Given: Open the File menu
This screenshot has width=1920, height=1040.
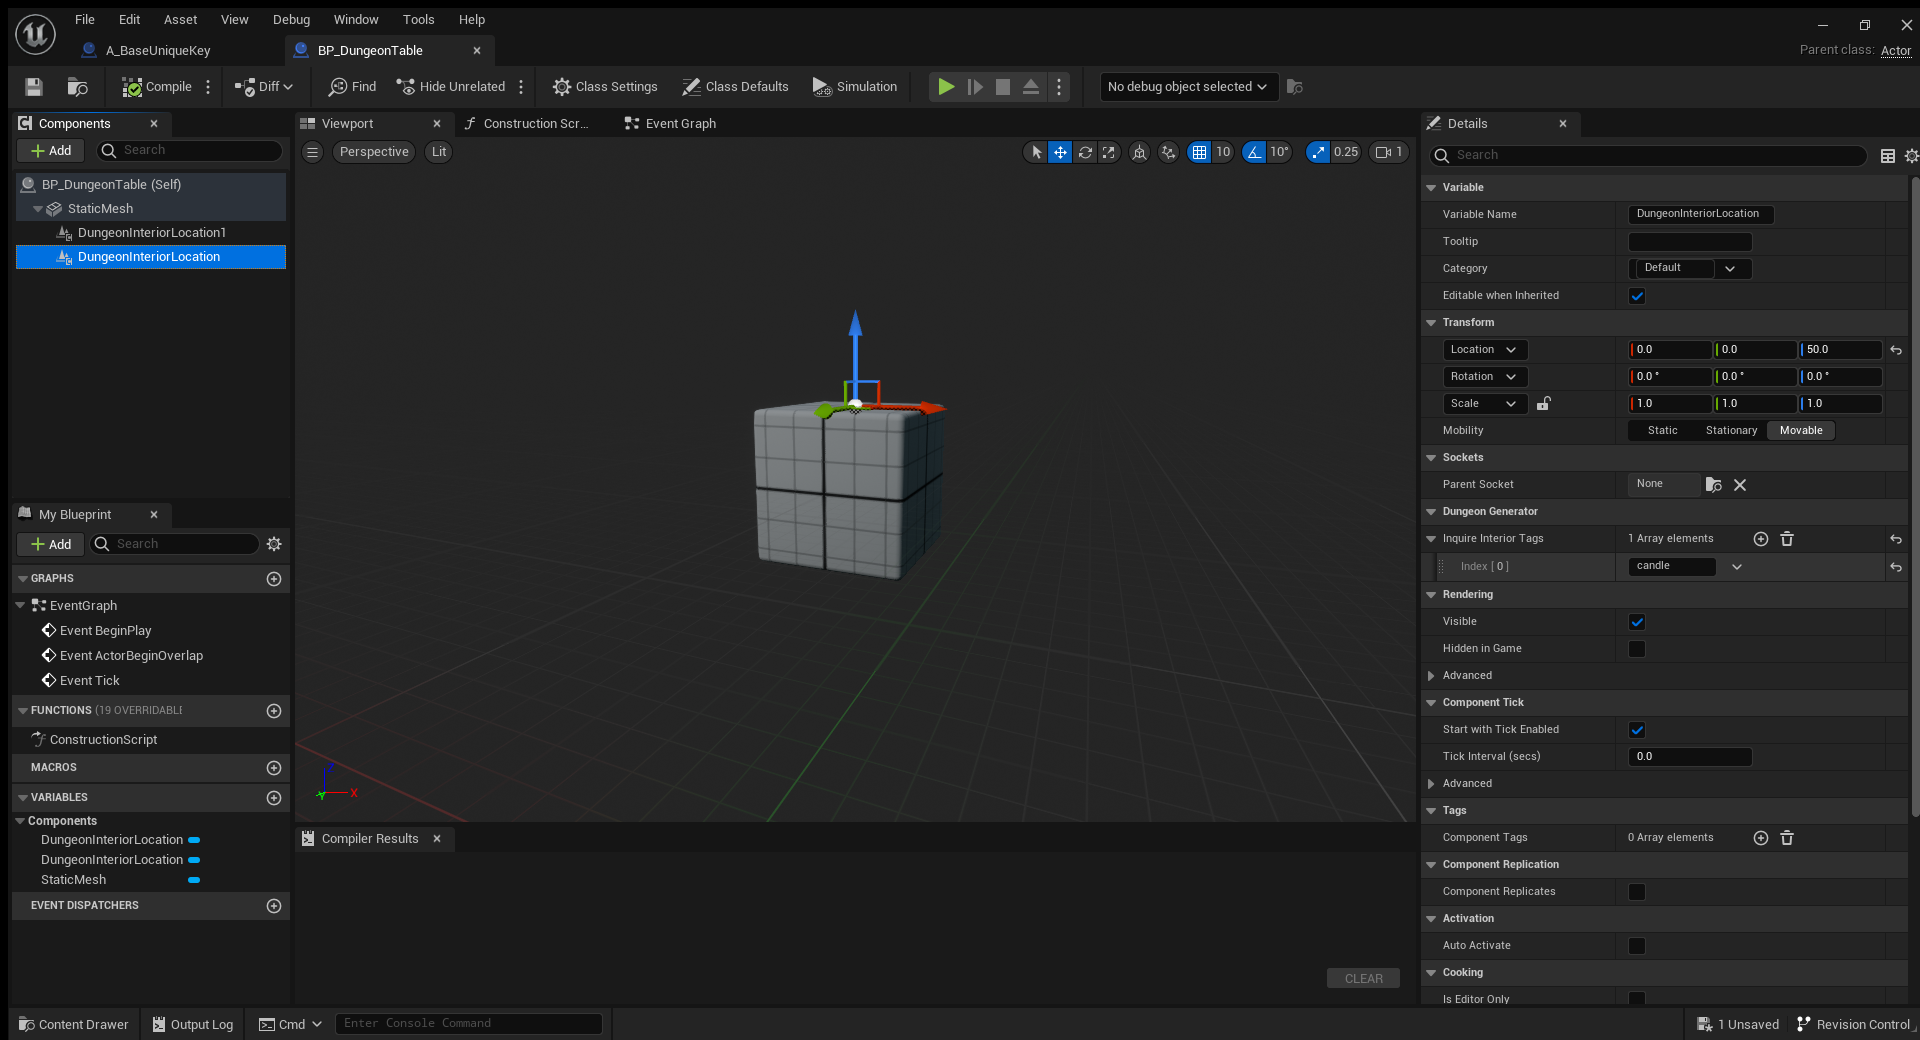Looking at the screenshot, I should tap(85, 20).
